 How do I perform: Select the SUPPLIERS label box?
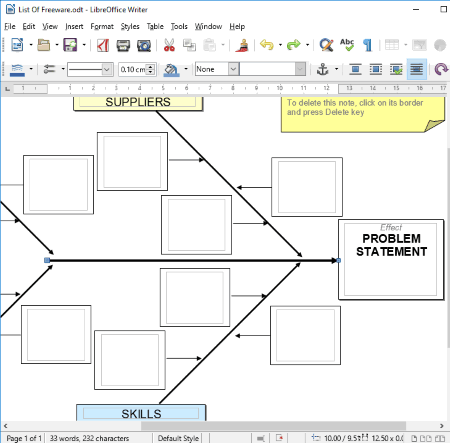click(x=138, y=103)
